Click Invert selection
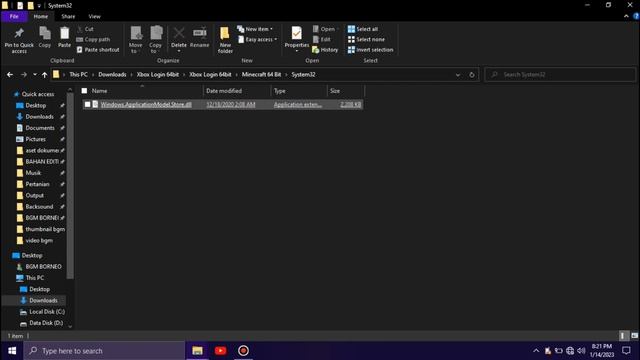This screenshot has width=640, height=360. (371, 50)
